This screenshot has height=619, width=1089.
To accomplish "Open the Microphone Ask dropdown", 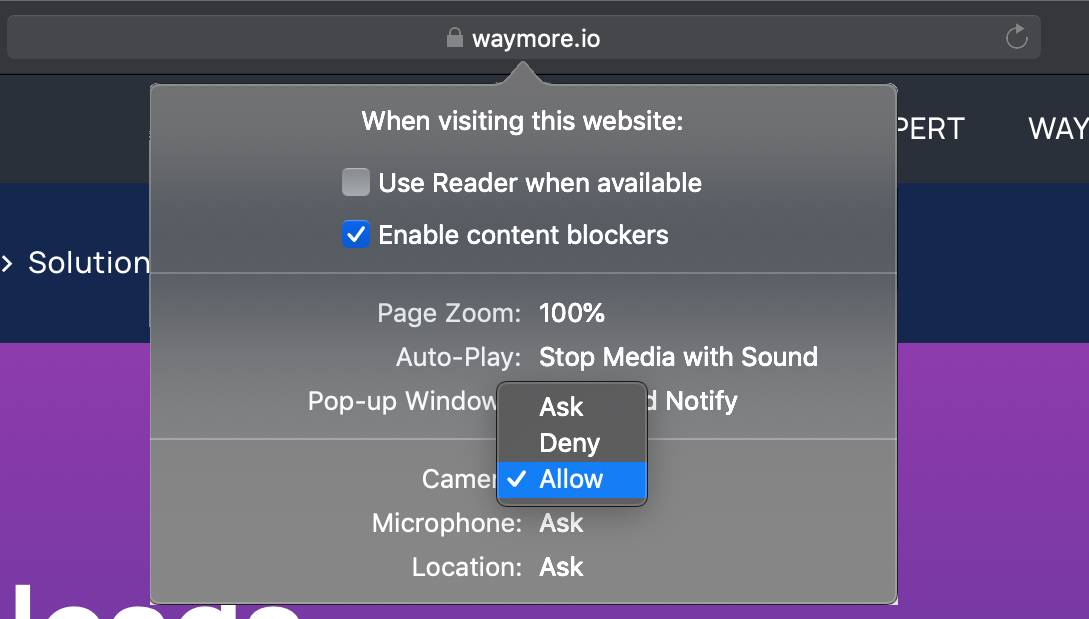I will (x=561, y=523).
